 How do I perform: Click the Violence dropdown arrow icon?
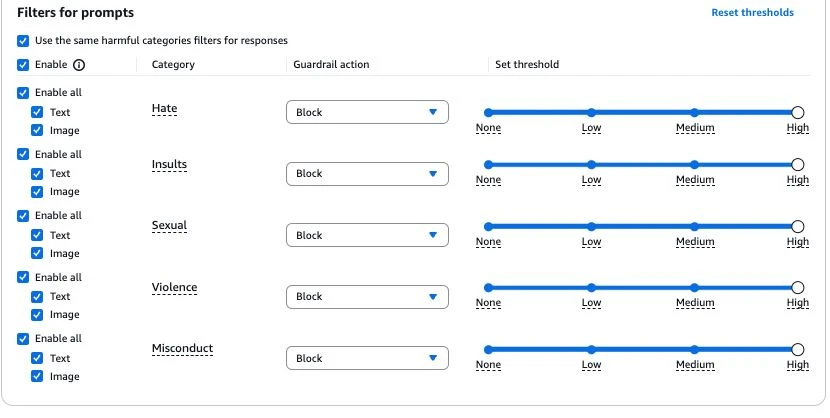[x=432, y=296]
